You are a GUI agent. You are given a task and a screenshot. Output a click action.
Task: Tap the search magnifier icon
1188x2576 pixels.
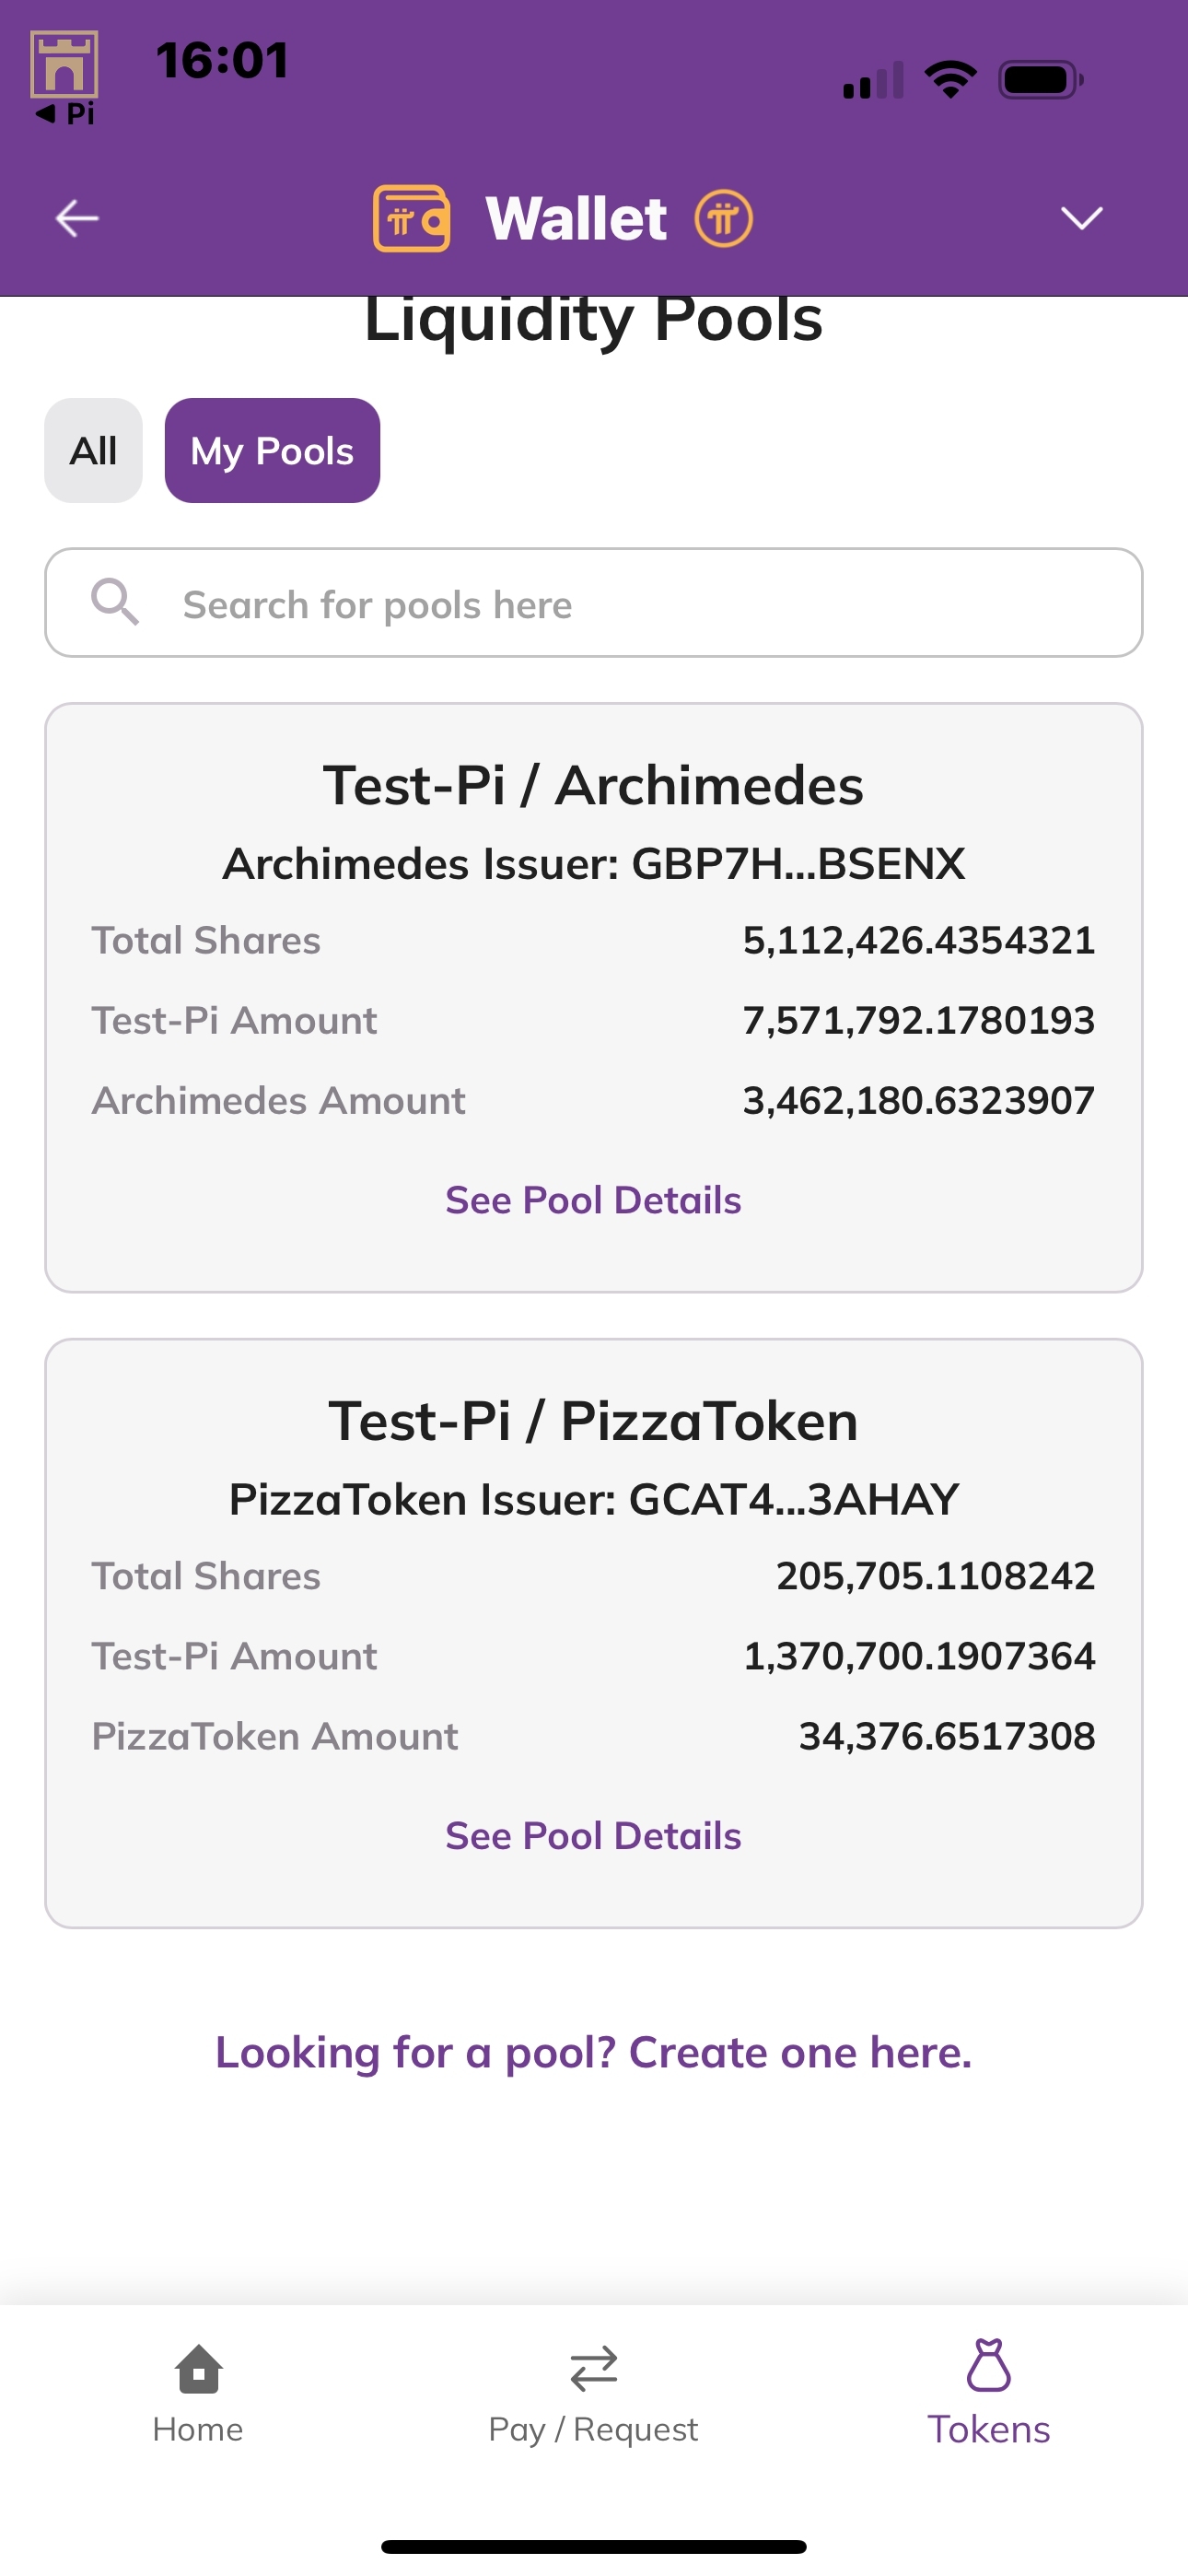(x=115, y=603)
